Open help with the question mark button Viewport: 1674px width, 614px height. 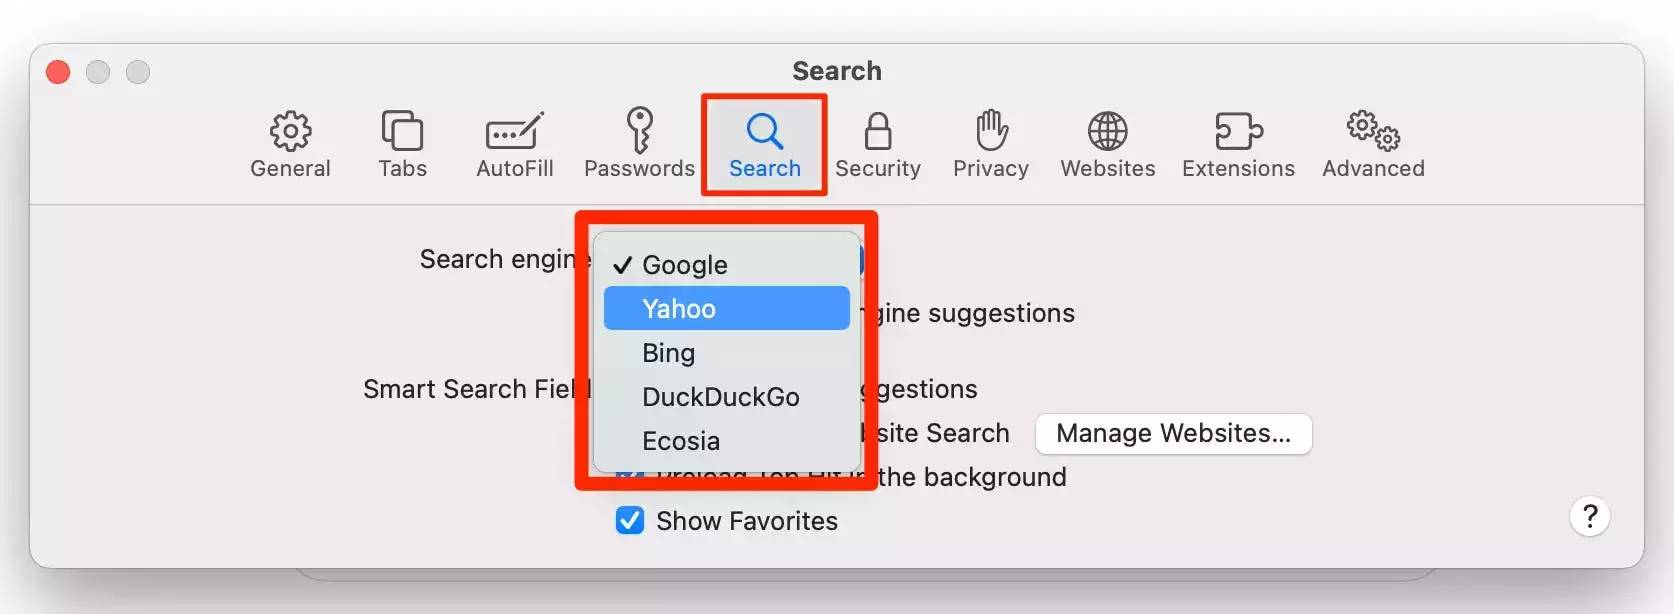pyautogui.click(x=1589, y=517)
